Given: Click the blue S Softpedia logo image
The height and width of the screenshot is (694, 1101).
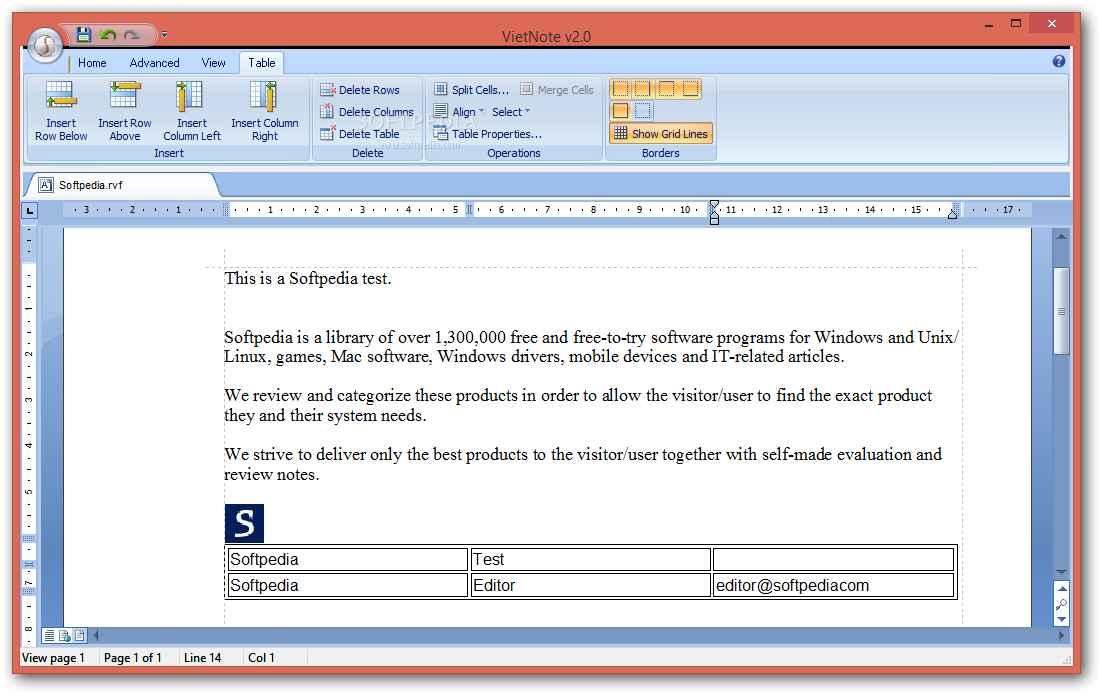Looking at the screenshot, I should (244, 523).
